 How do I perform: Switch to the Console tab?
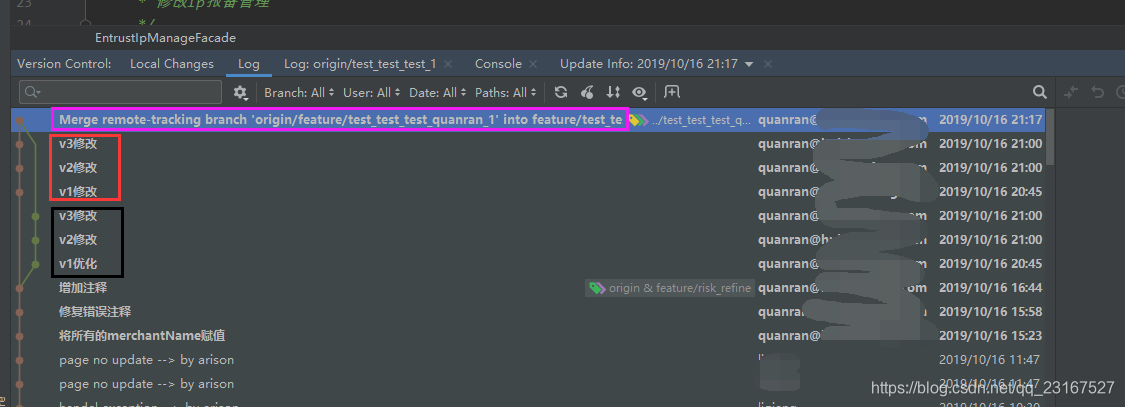click(498, 64)
